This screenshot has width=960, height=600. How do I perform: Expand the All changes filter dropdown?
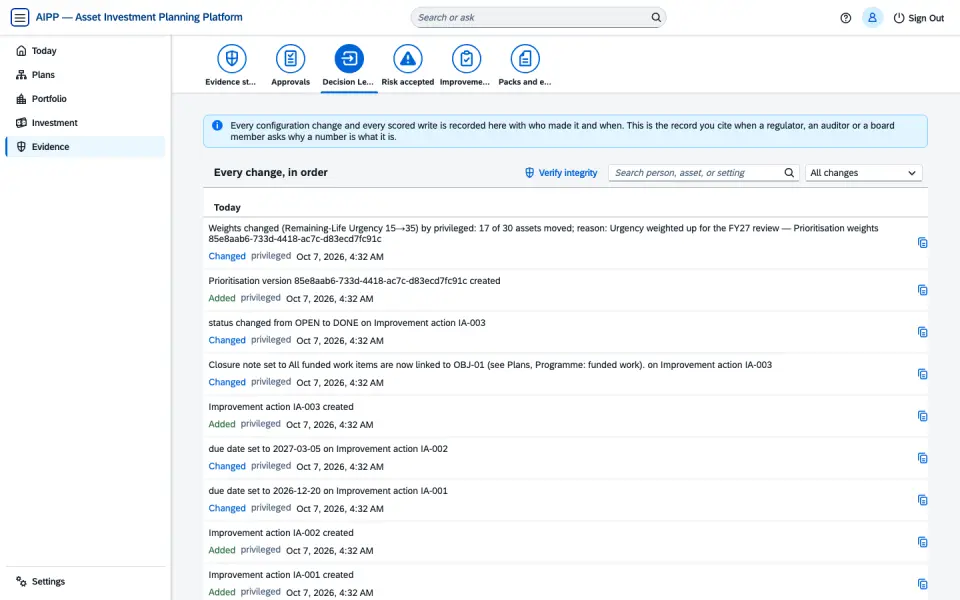pyautogui.click(x=863, y=173)
